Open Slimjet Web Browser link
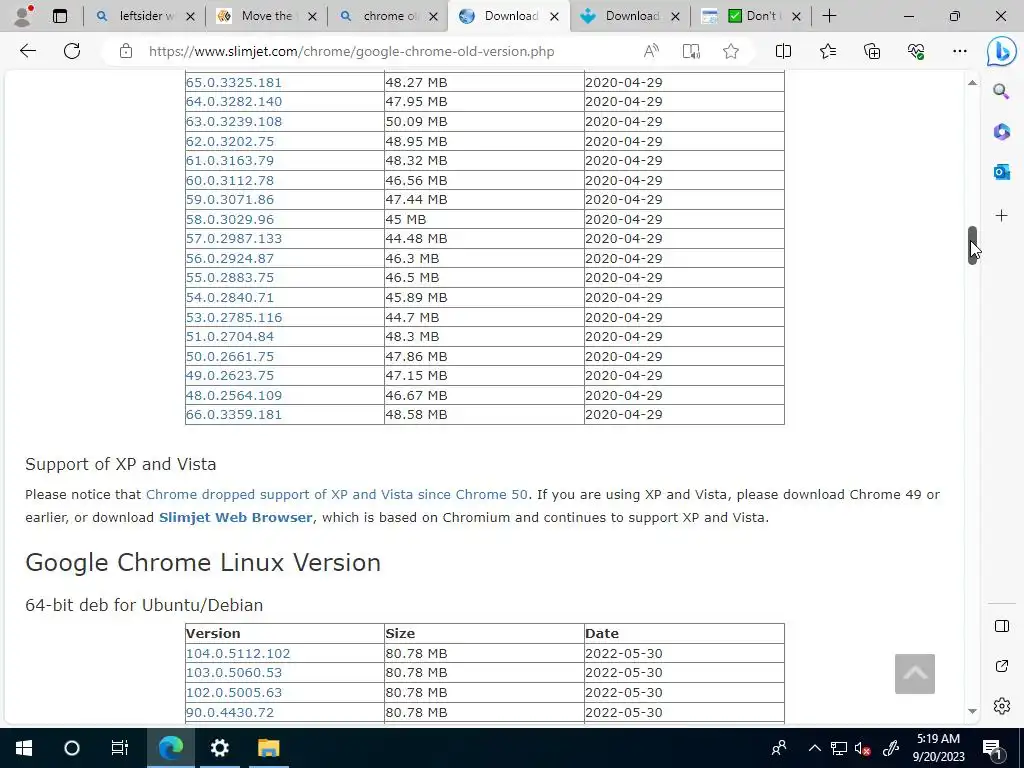Viewport: 1024px width, 768px height. pyautogui.click(x=236, y=517)
